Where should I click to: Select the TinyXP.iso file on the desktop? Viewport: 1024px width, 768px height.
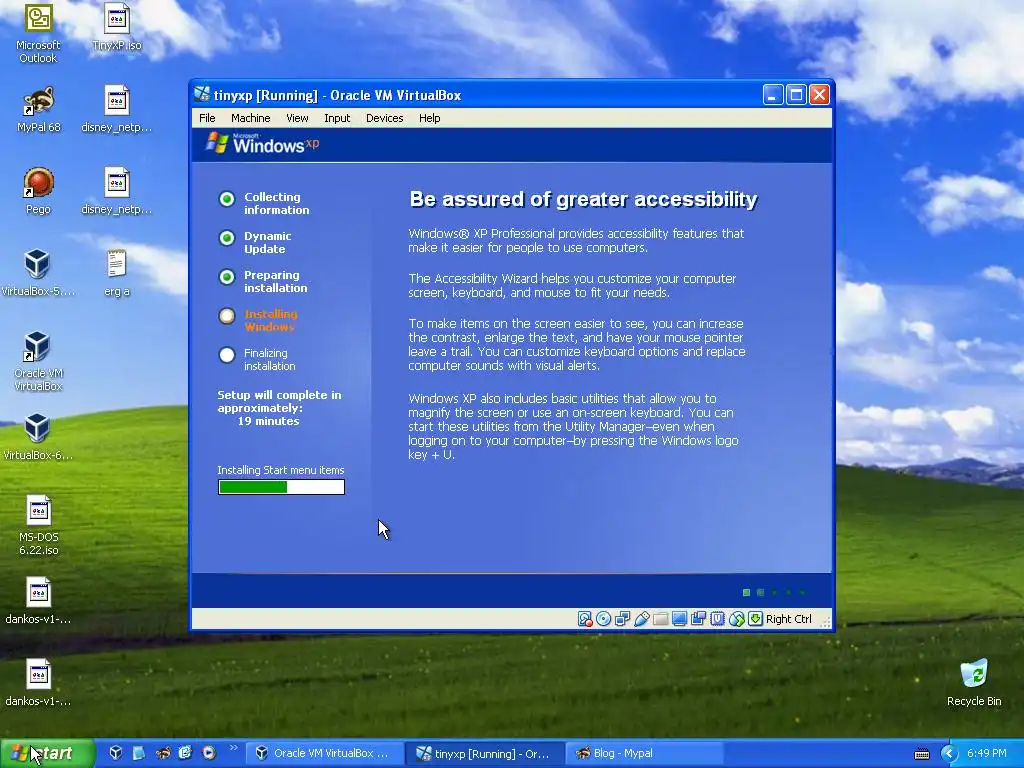click(116, 27)
